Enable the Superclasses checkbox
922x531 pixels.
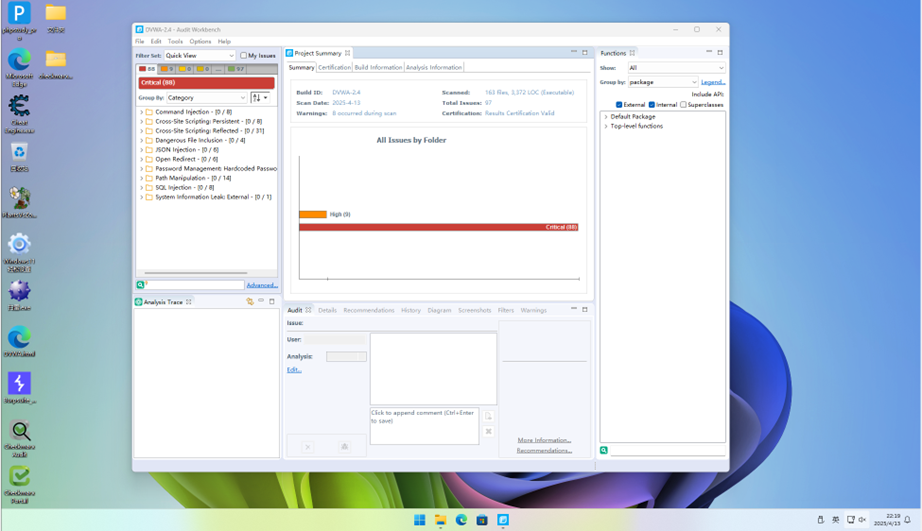click(x=683, y=105)
